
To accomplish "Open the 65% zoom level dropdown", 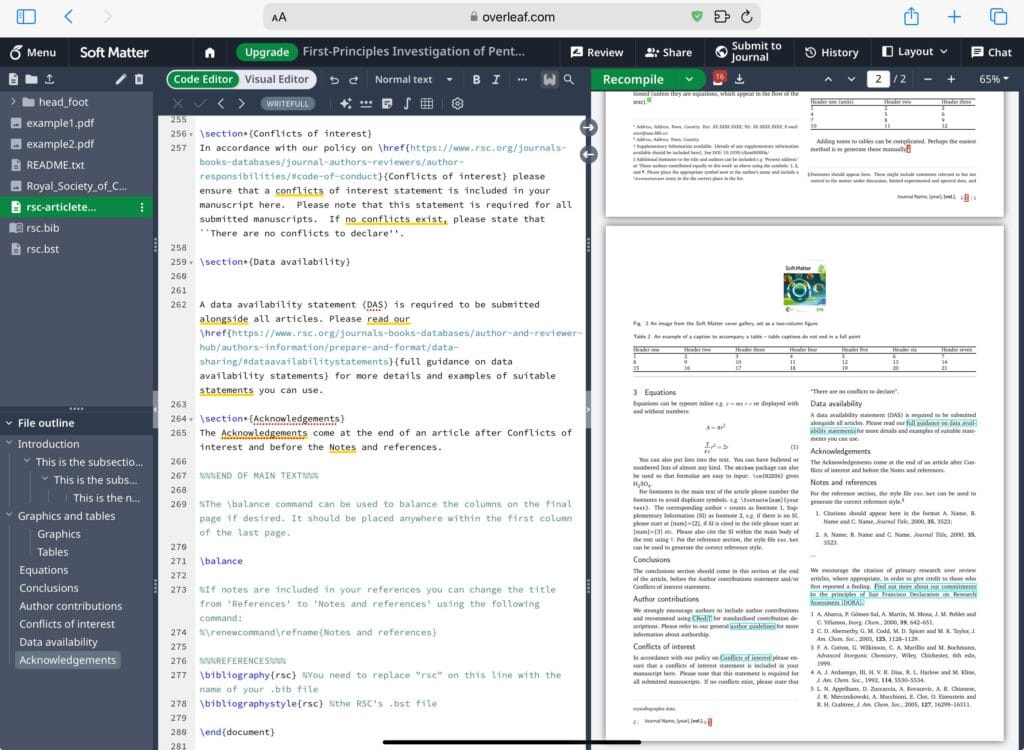I will pos(994,79).
